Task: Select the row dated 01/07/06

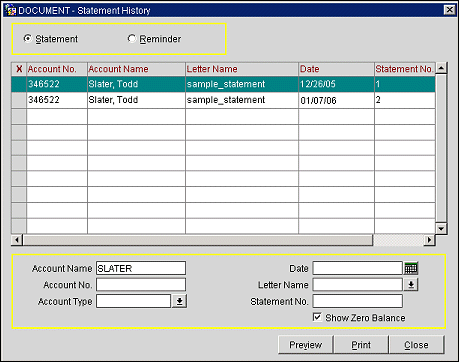Action: click(x=223, y=100)
